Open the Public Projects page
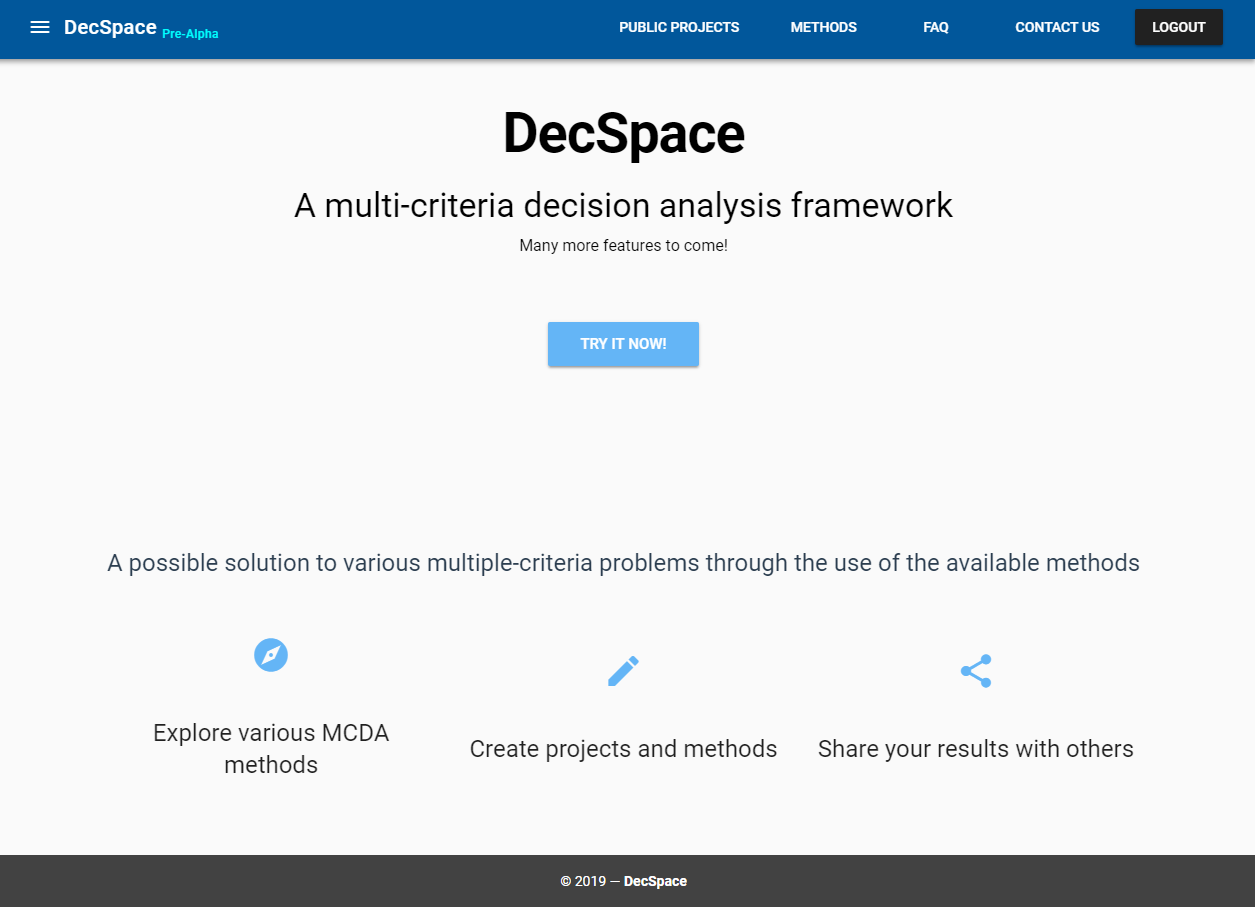This screenshot has width=1255, height=907. (679, 27)
